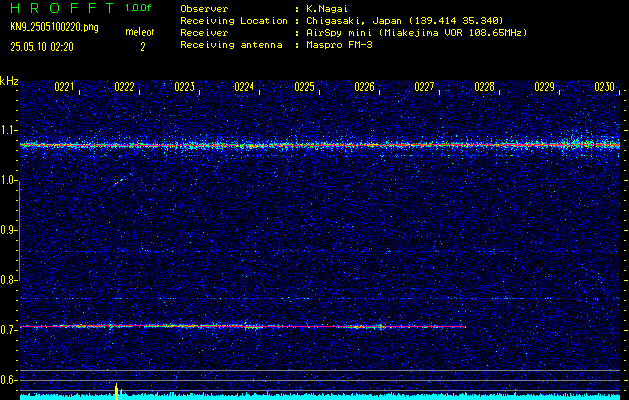Screen dimensions: 629x400
Task: Click the 0.7 frequency axis label
Action: coord(8,330)
